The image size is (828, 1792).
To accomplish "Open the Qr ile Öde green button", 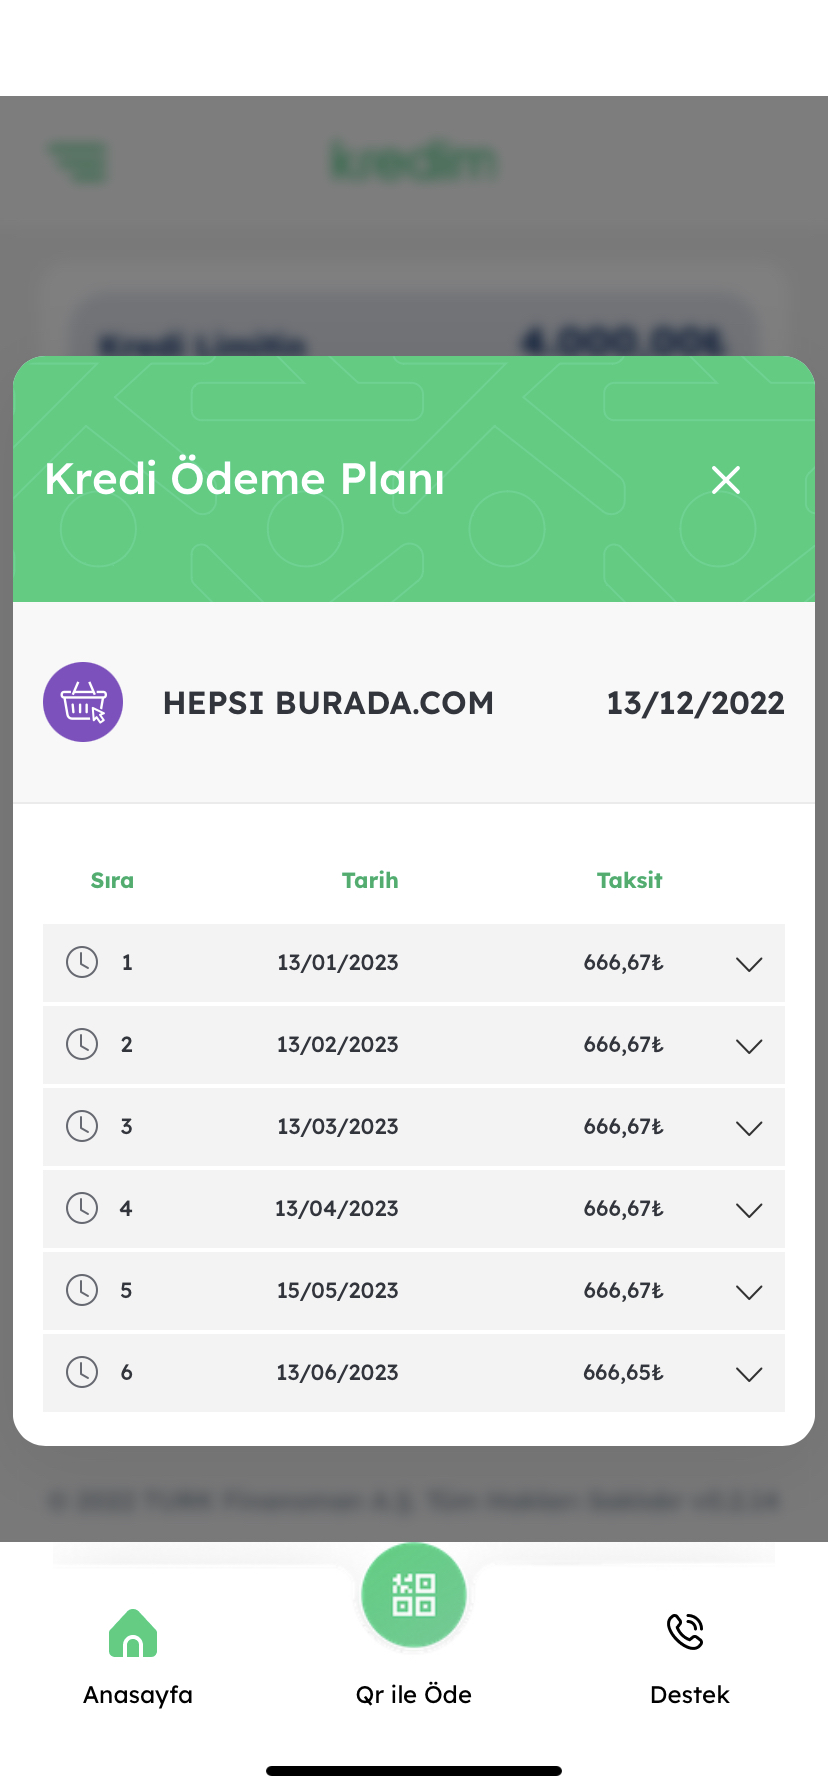I will pos(414,1594).
